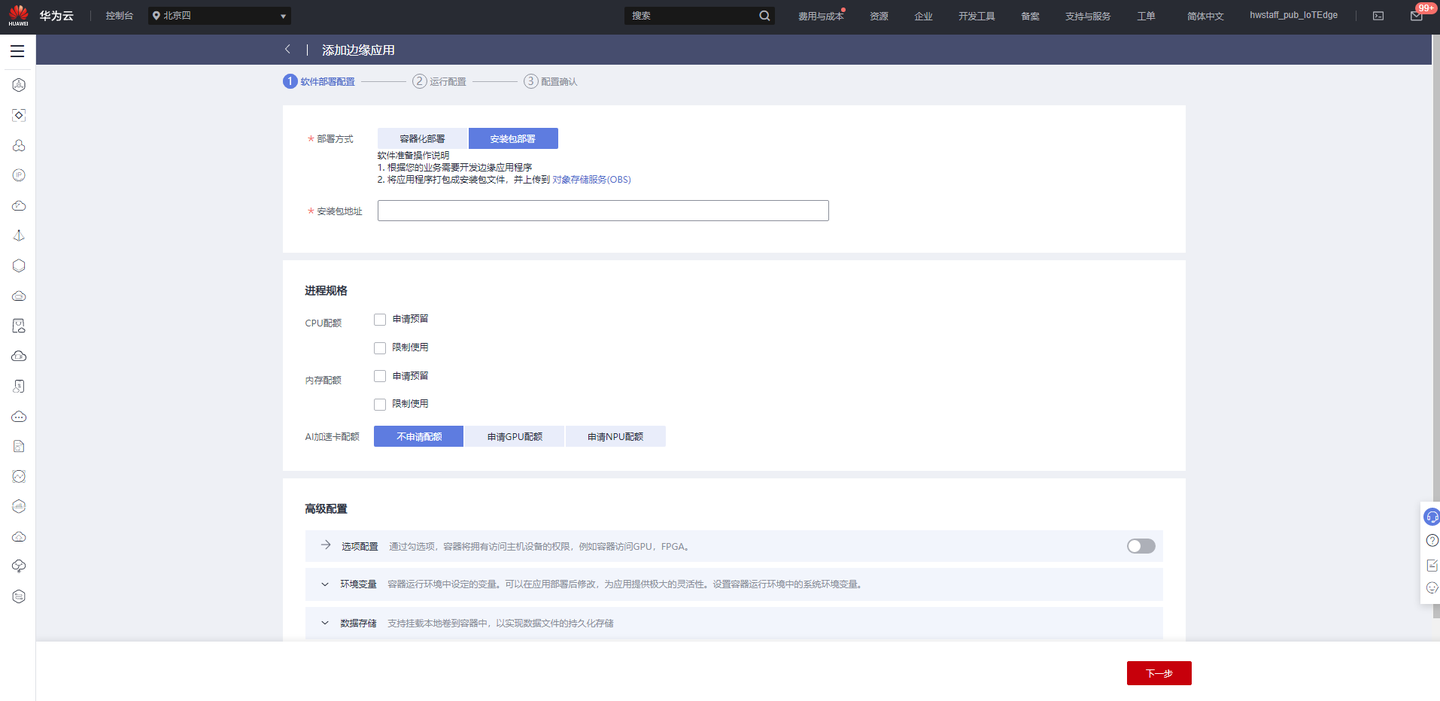
Task: Click the 安装包地址 input field
Action: pyautogui.click(x=602, y=210)
